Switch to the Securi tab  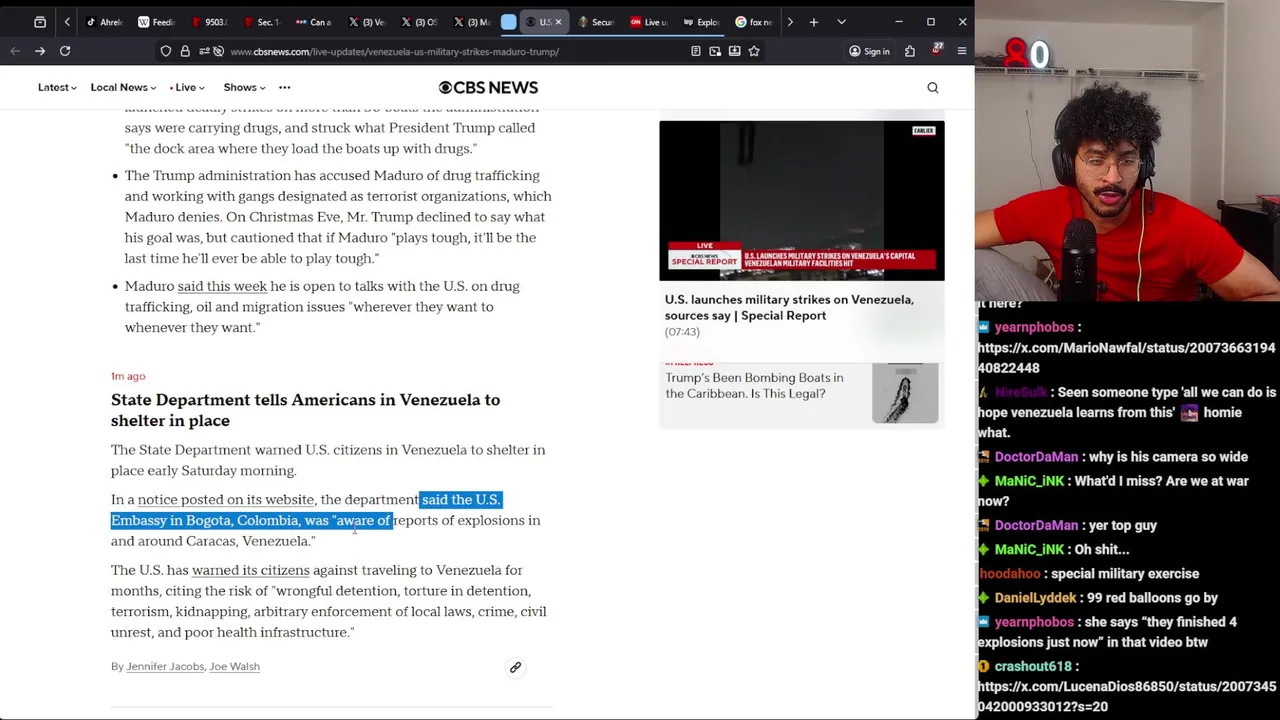[x=596, y=22]
